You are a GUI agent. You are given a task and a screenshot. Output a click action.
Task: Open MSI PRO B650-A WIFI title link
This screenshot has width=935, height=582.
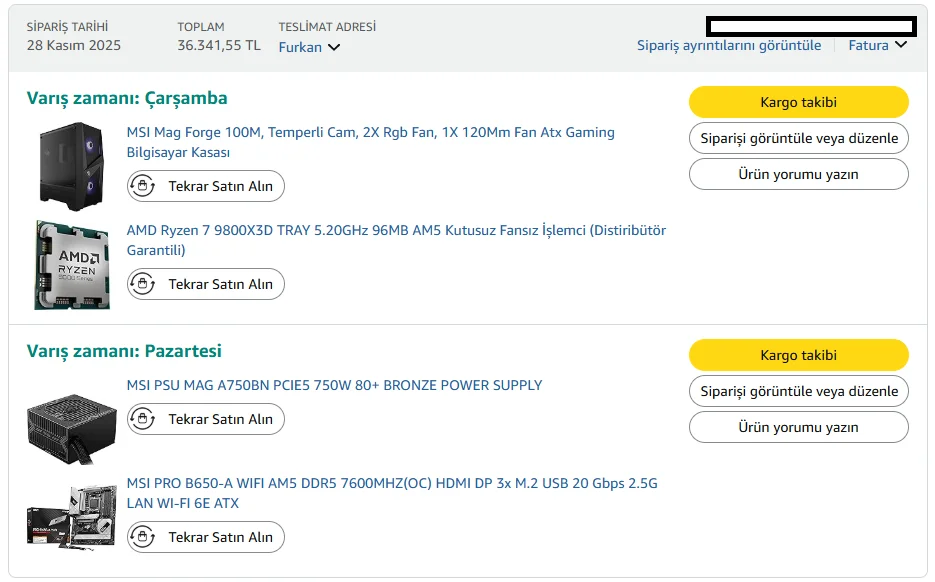391,484
